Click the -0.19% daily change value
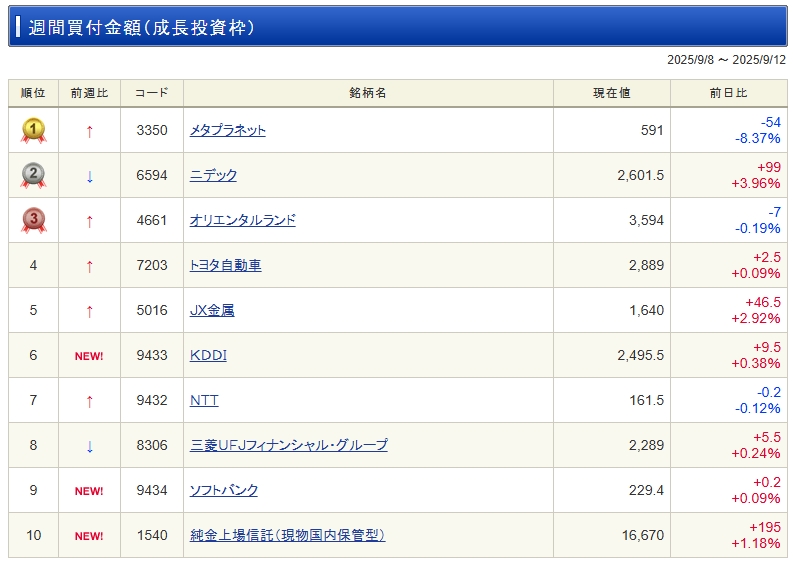 point(758,229)
